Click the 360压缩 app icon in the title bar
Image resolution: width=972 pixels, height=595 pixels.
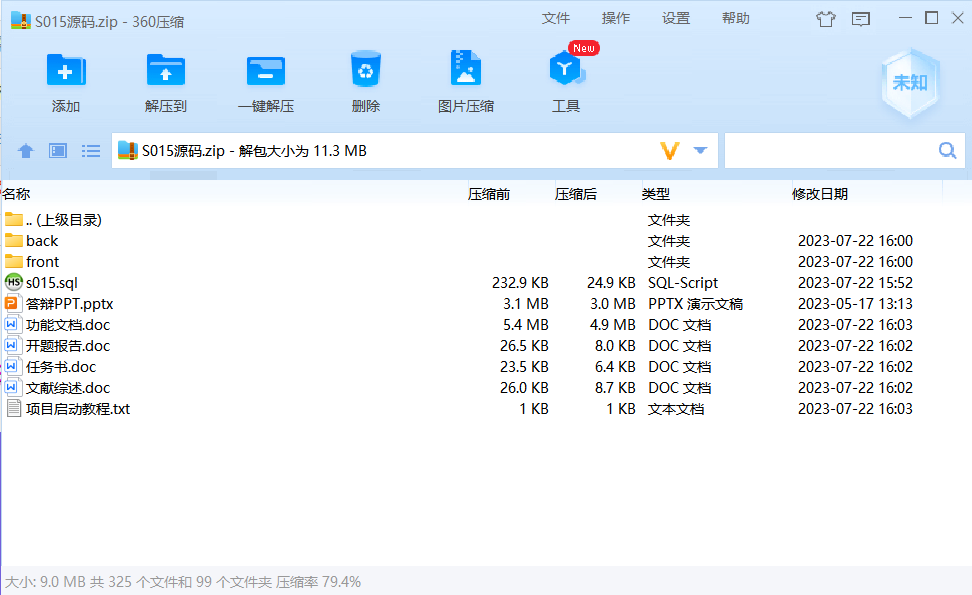tap(20, 21)
